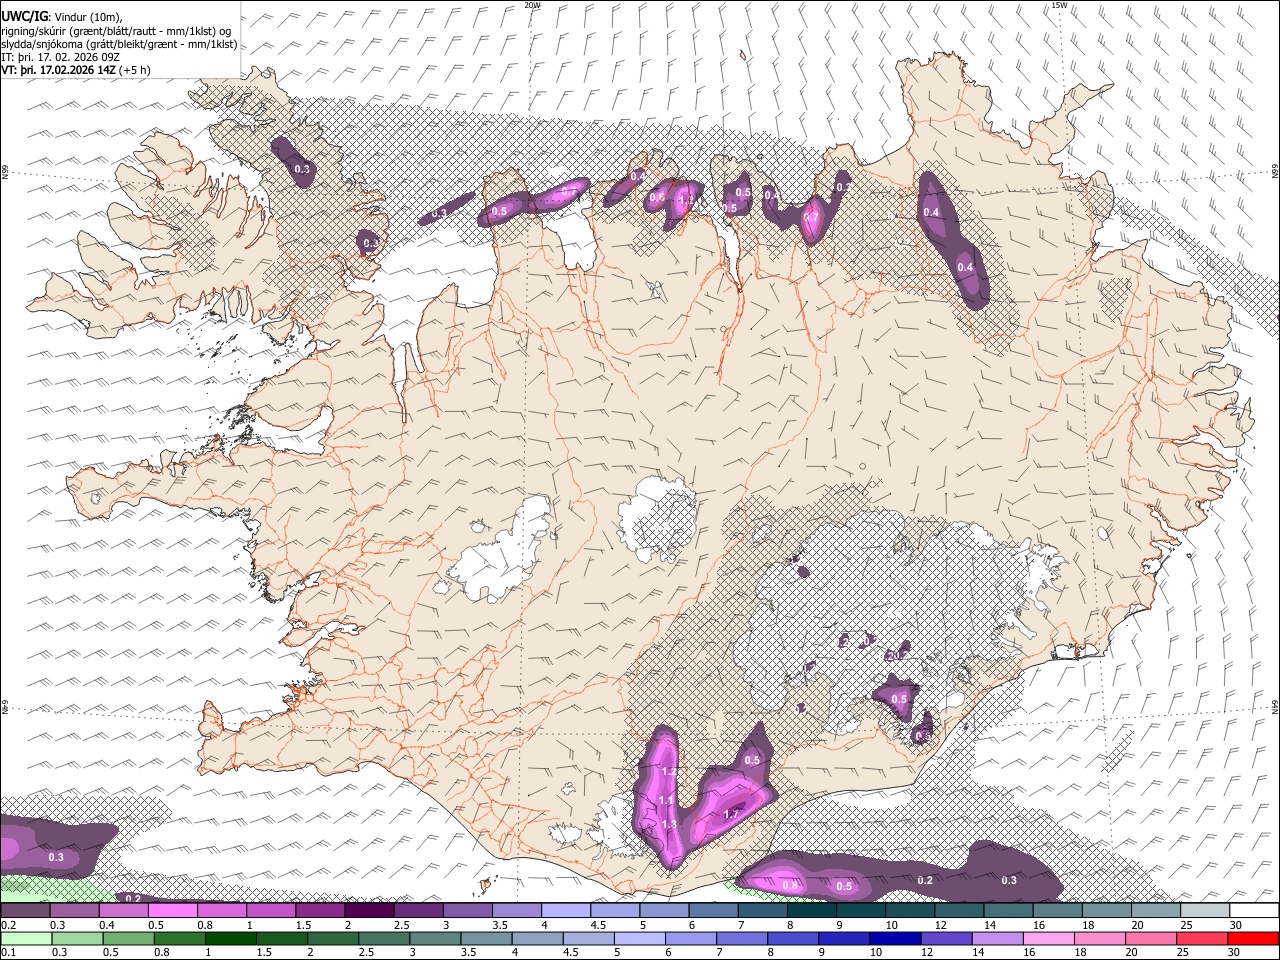
Task: Click the rain legend swatch between 25 and 30
Action: (1202, 938)
